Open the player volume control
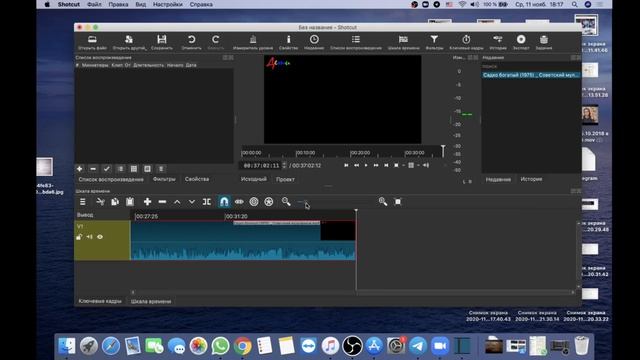 tap(426, 165)
